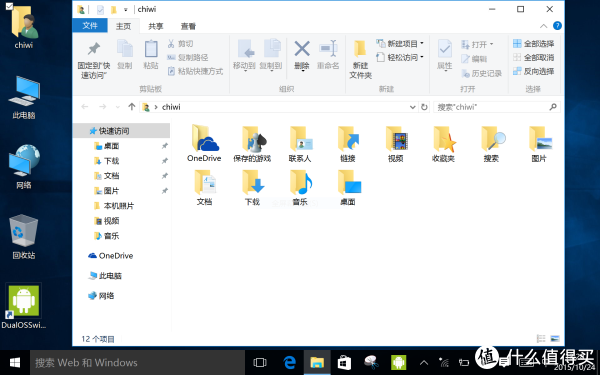600x375 pixels.
Task: Open the 音乐 folder in file pane
Action: click(x=300, y=187)
